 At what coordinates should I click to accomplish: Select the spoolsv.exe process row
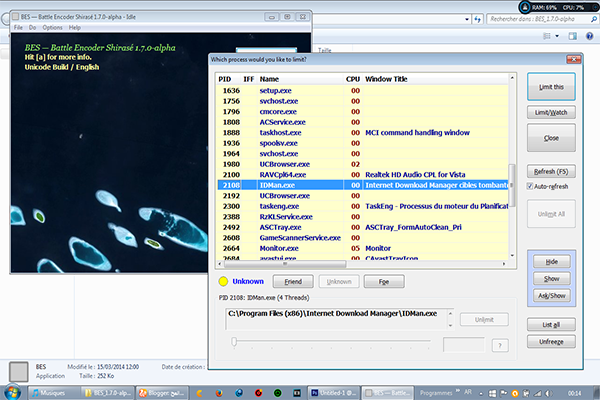(363, 143)
